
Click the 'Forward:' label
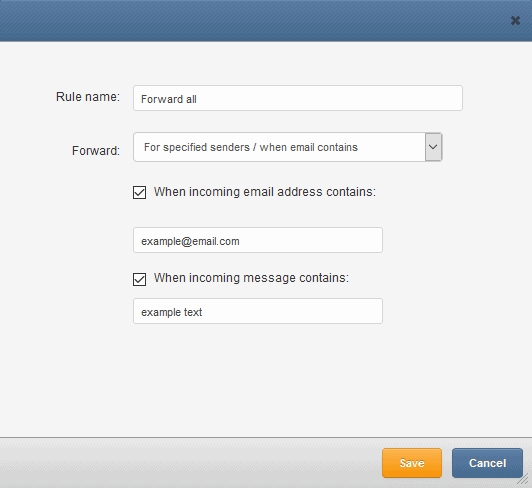[96, 151]
